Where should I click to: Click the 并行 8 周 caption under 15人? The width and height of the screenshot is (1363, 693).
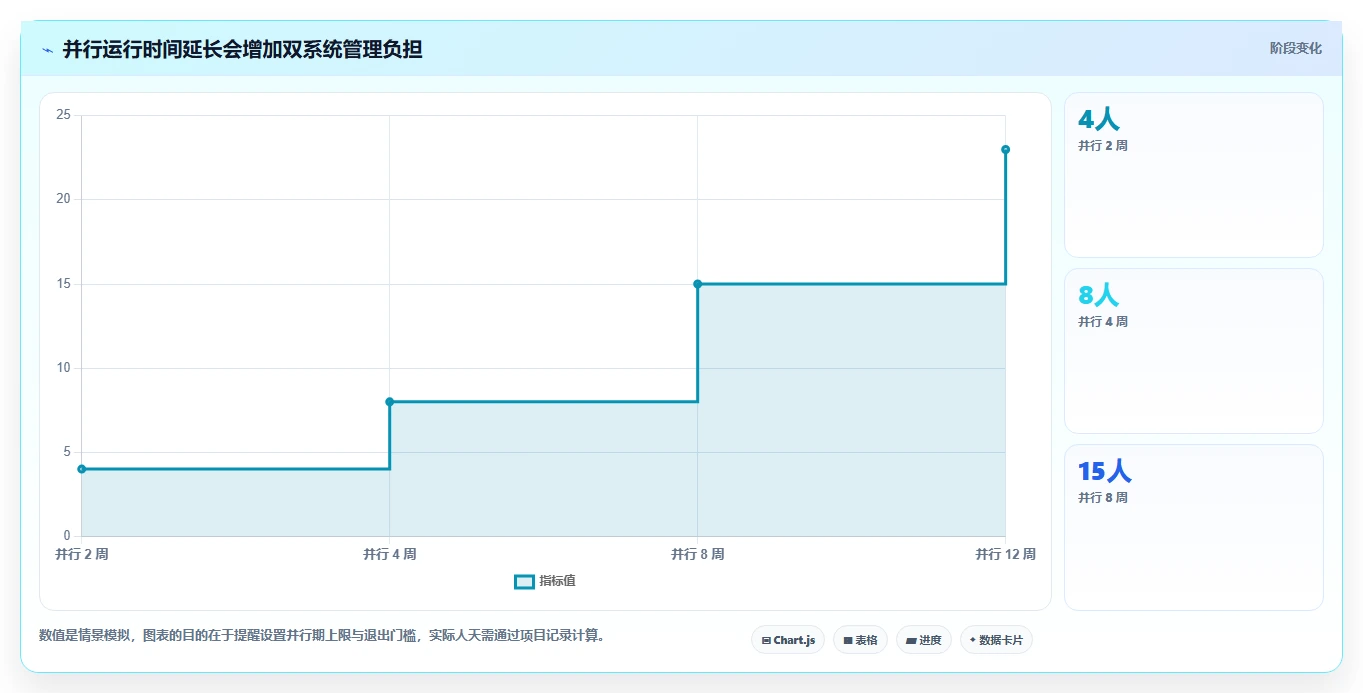1103,498
